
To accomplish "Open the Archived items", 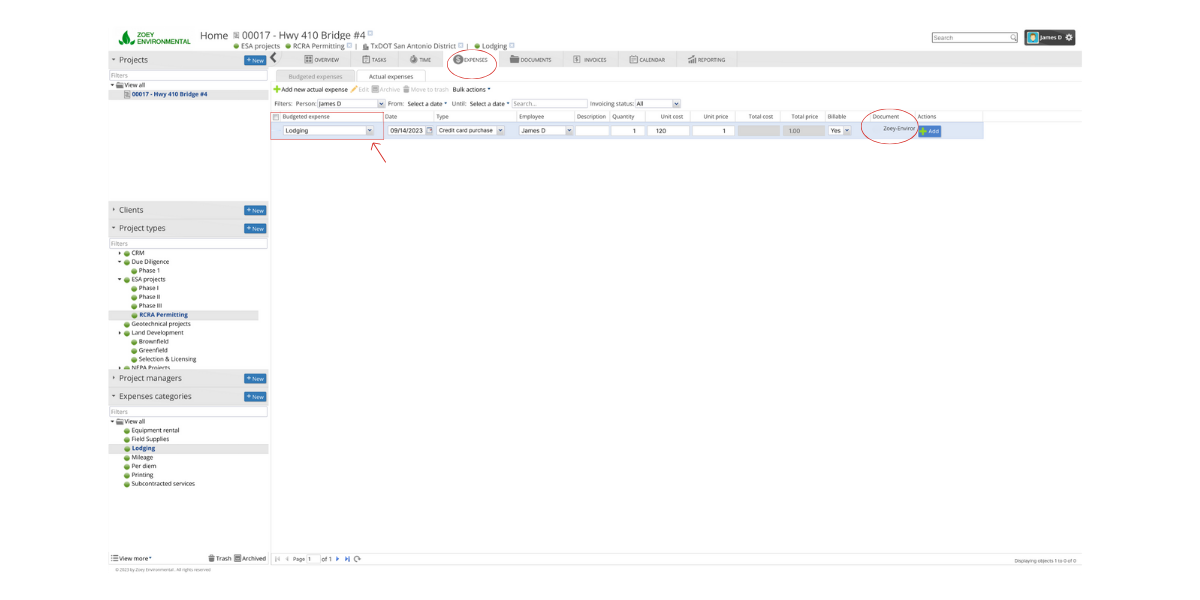I will pyautogui.click(x=250, y=559).
